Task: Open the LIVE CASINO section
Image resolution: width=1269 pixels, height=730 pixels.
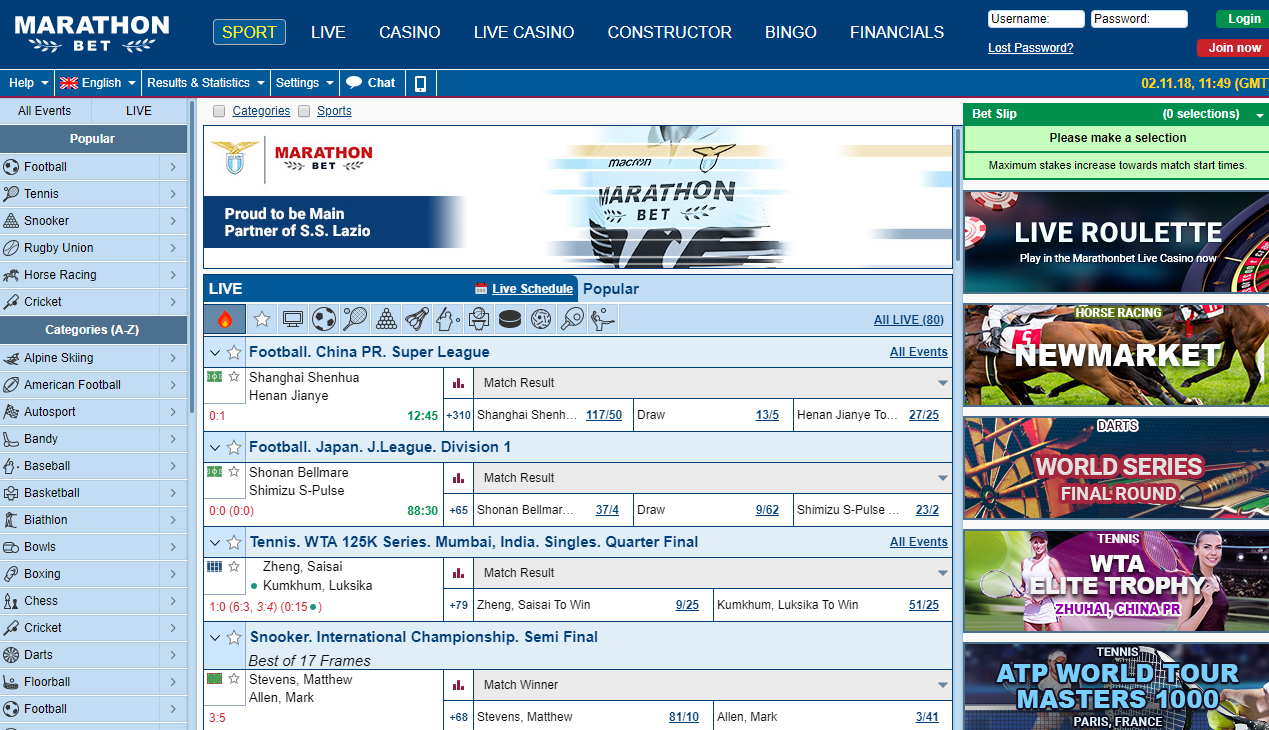Action: point(524,32)
